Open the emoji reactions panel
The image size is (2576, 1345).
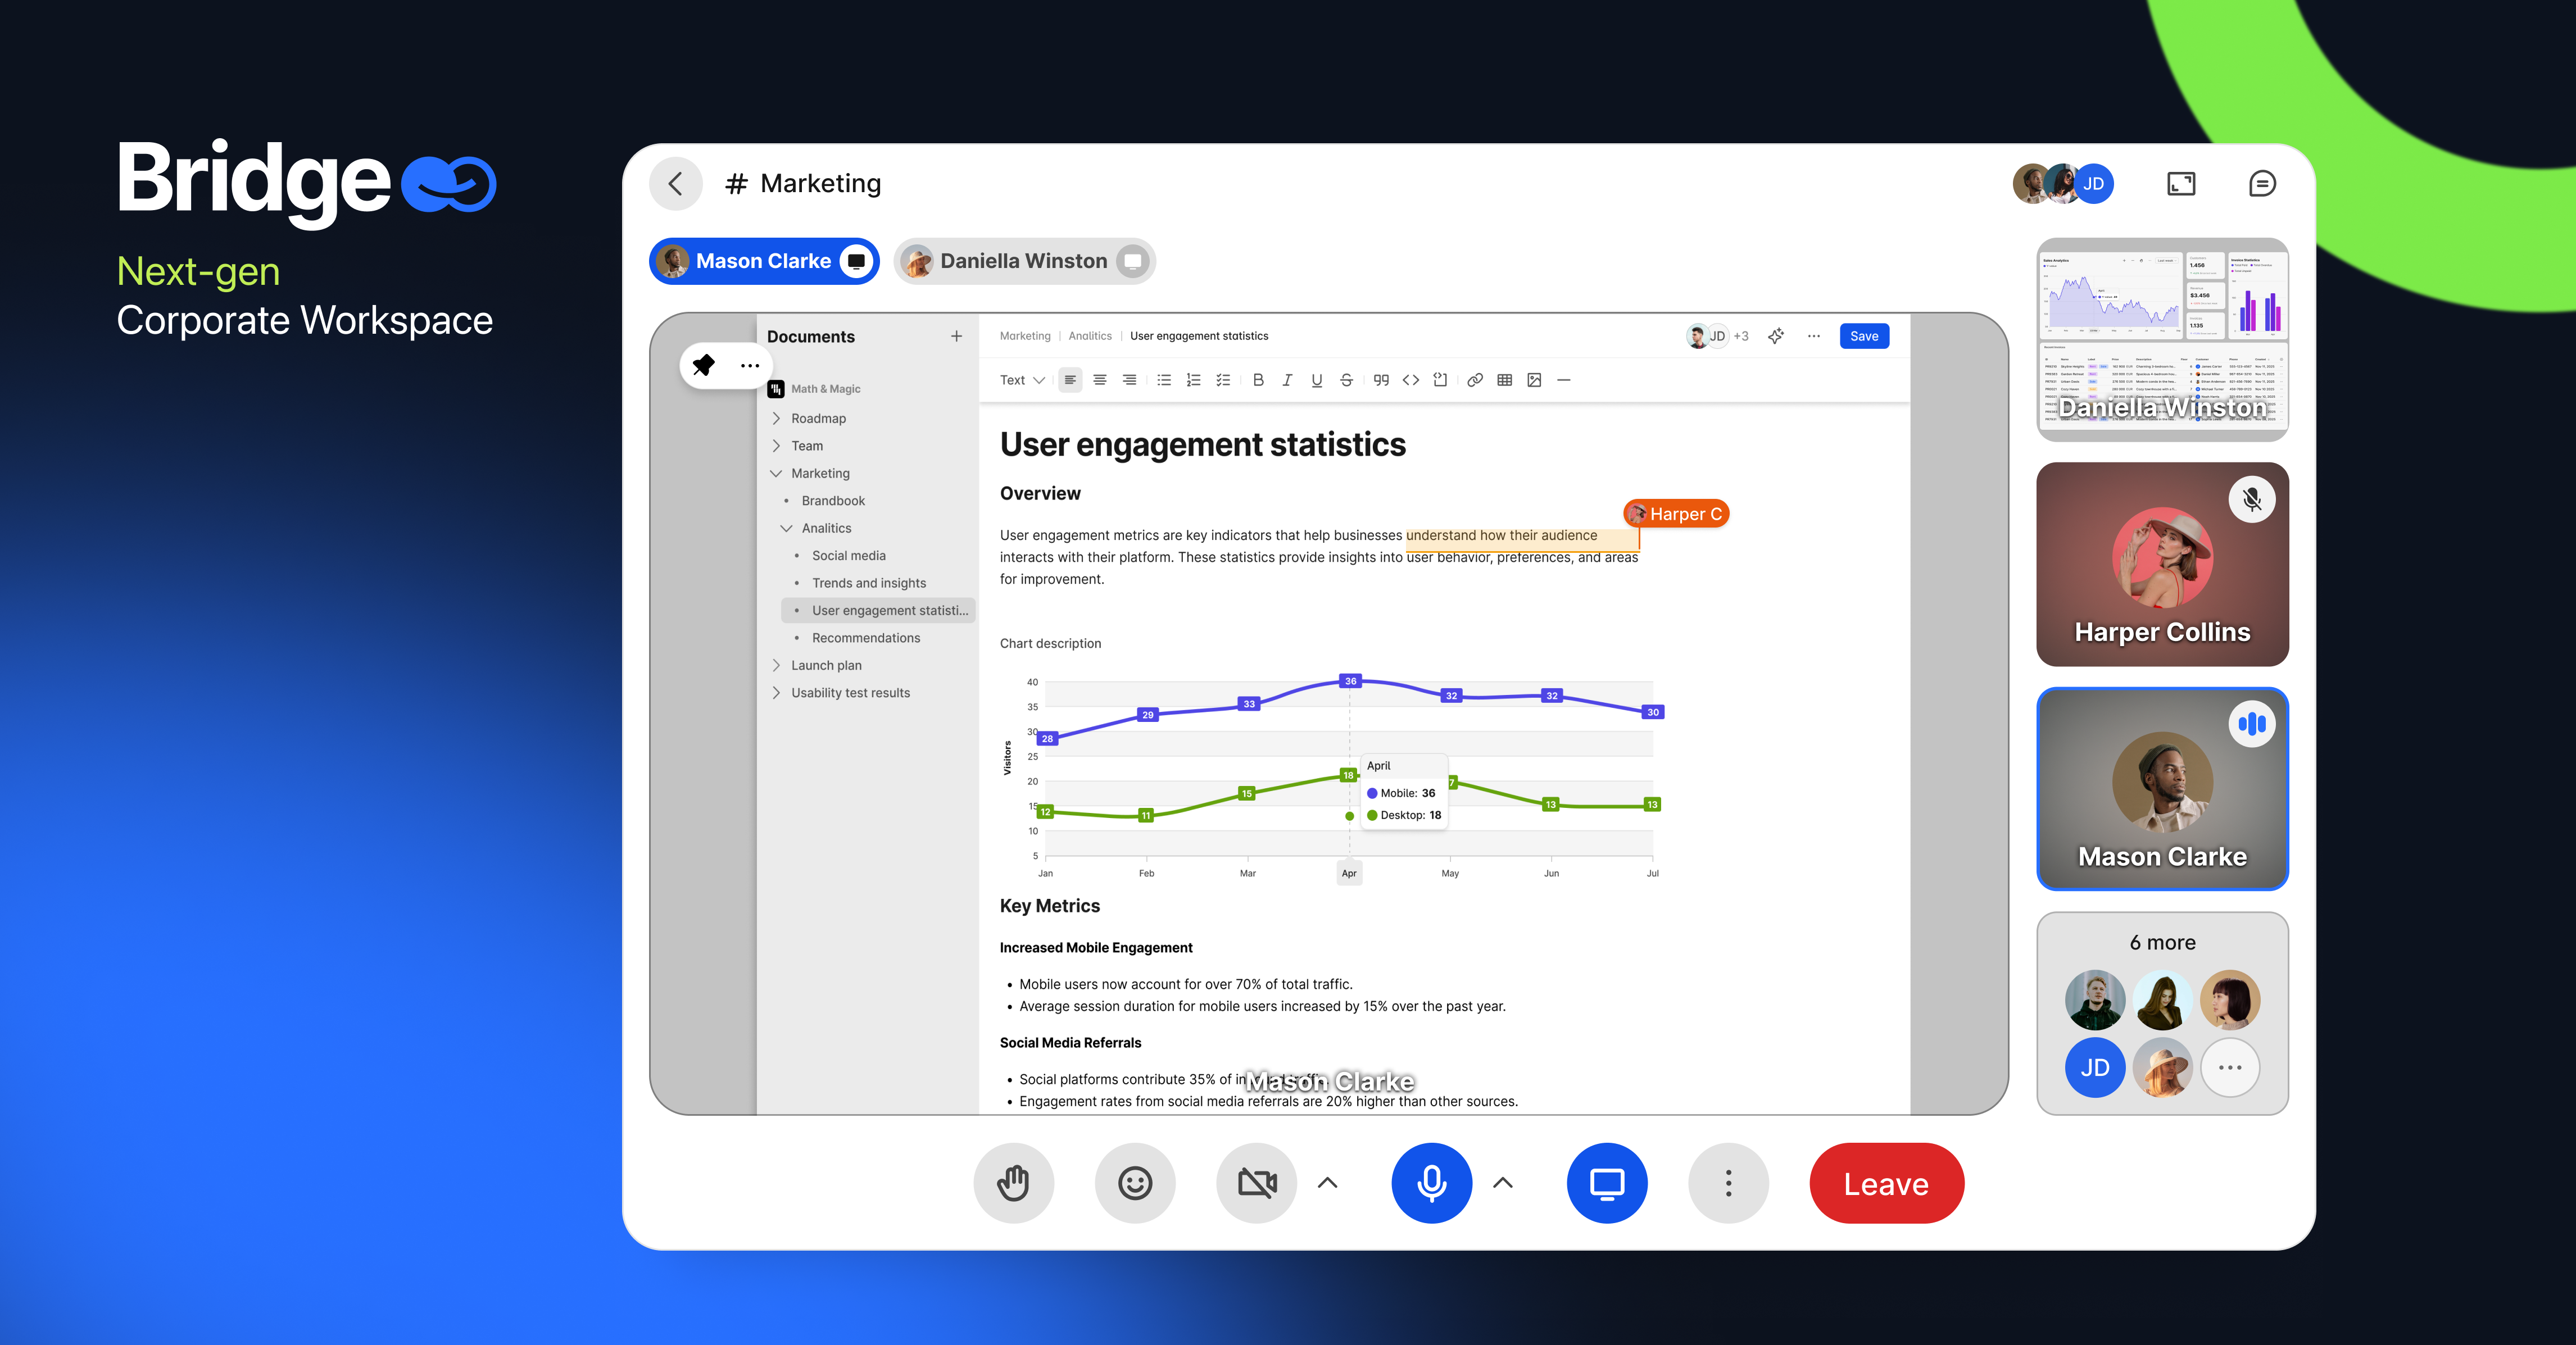(1135, 1183)
